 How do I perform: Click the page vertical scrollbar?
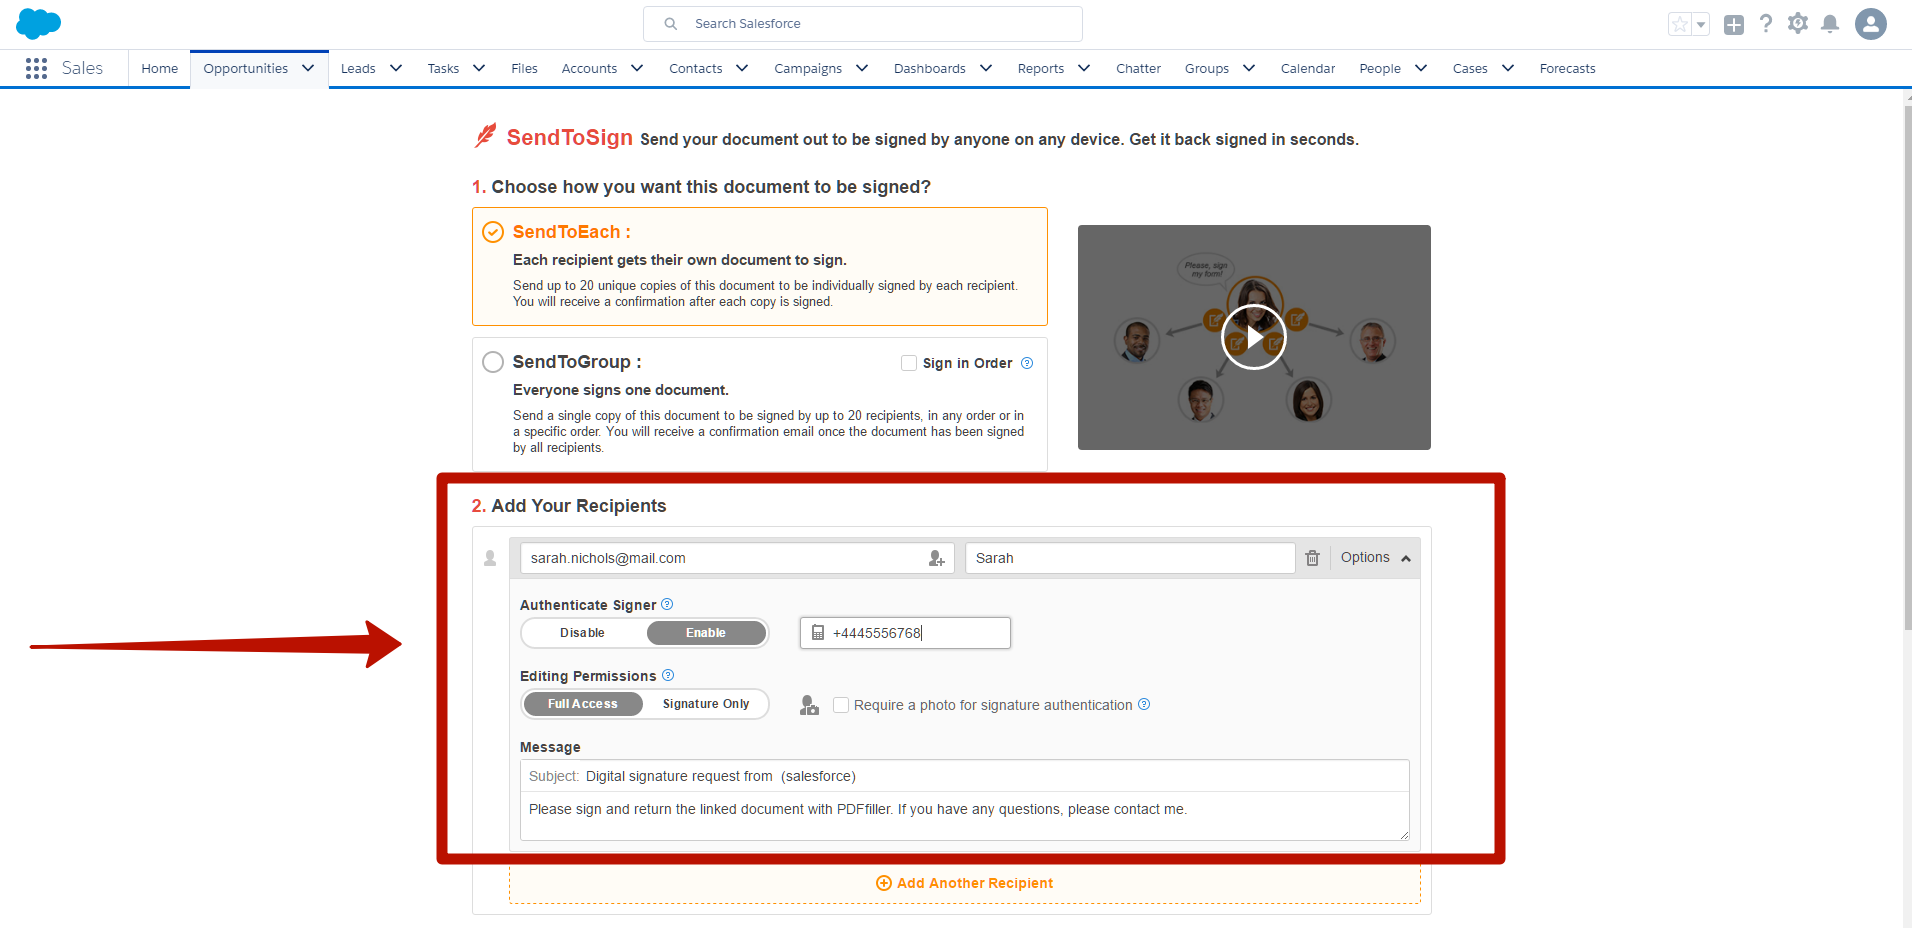coord(1907,370)
